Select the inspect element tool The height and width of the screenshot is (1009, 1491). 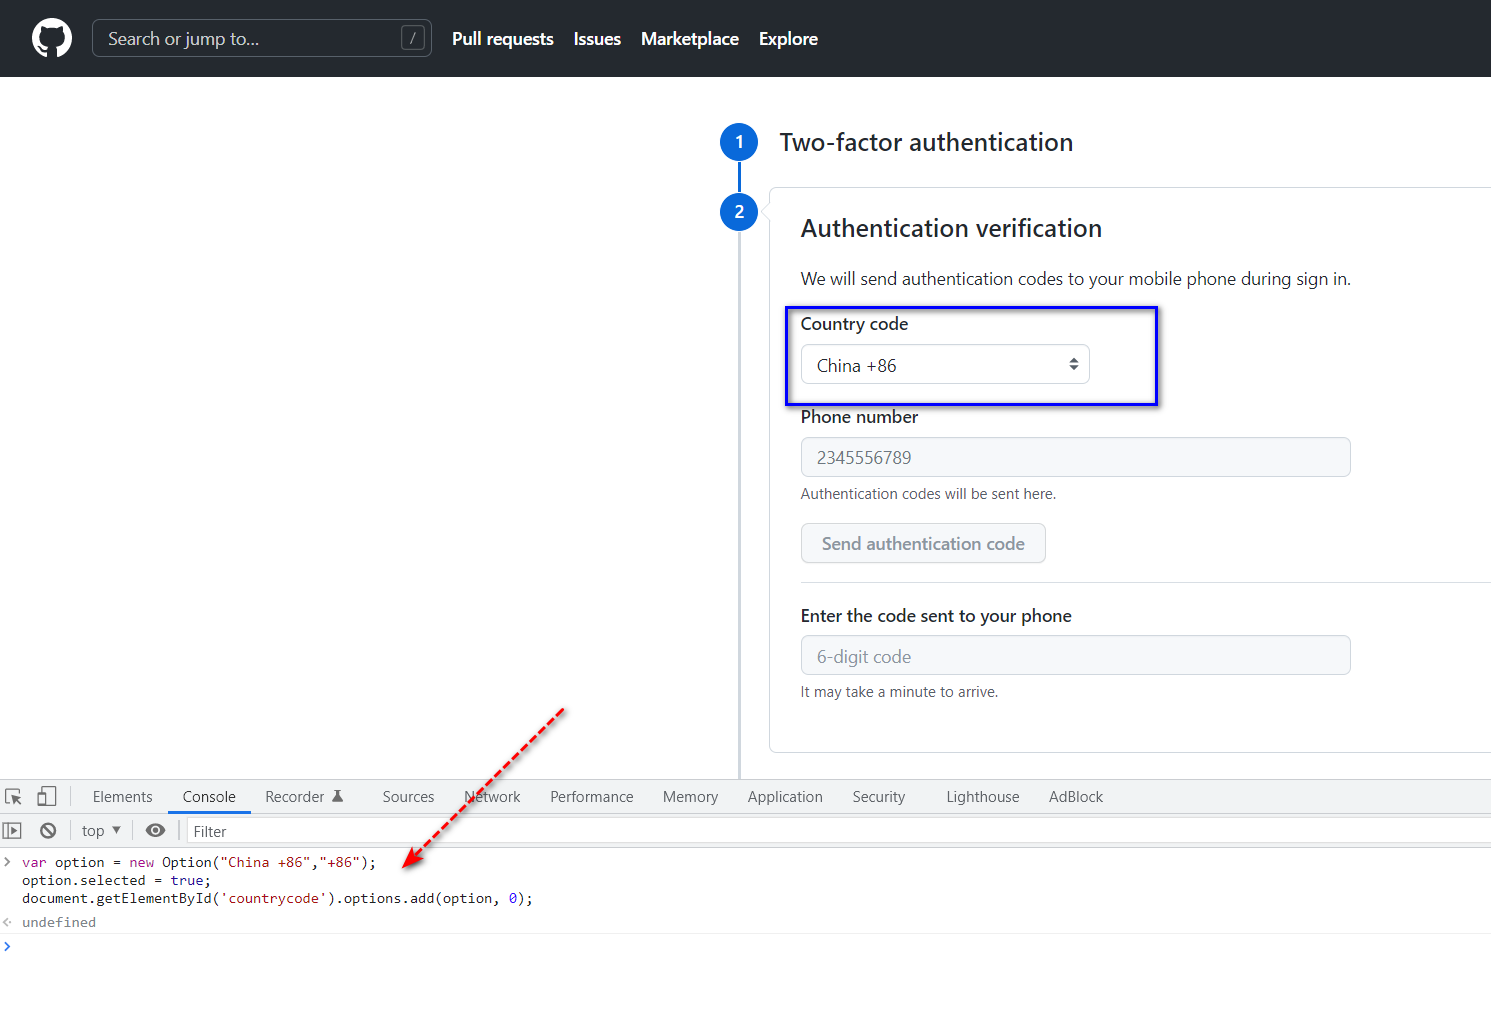click(x=13, y=796)
